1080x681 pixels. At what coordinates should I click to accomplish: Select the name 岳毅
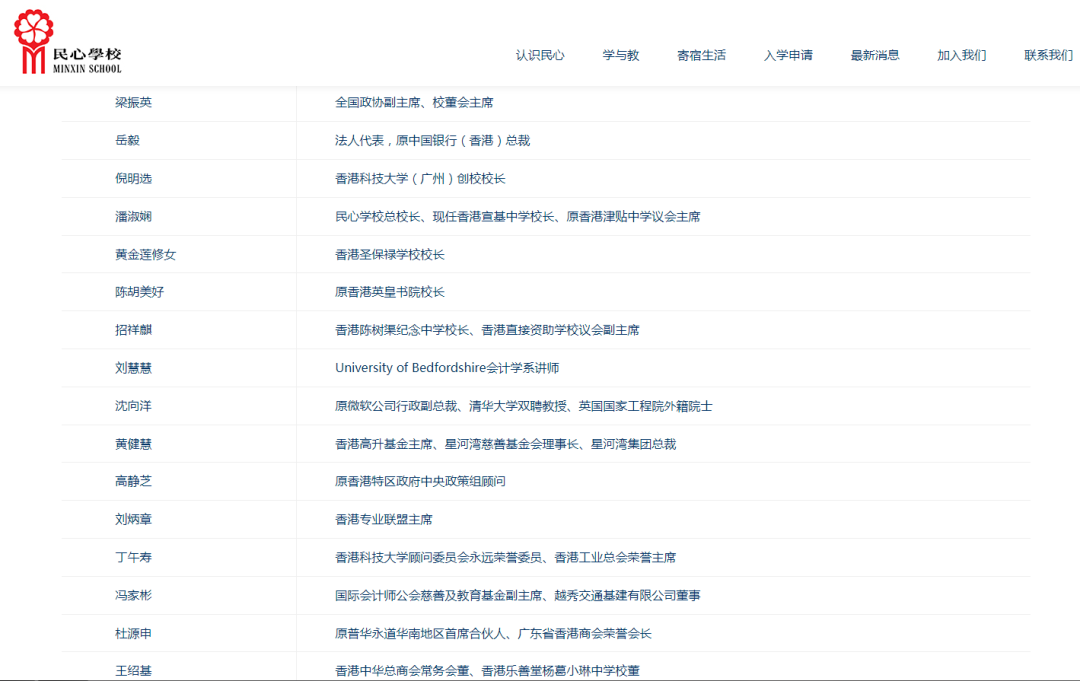[x=127, y=140]
